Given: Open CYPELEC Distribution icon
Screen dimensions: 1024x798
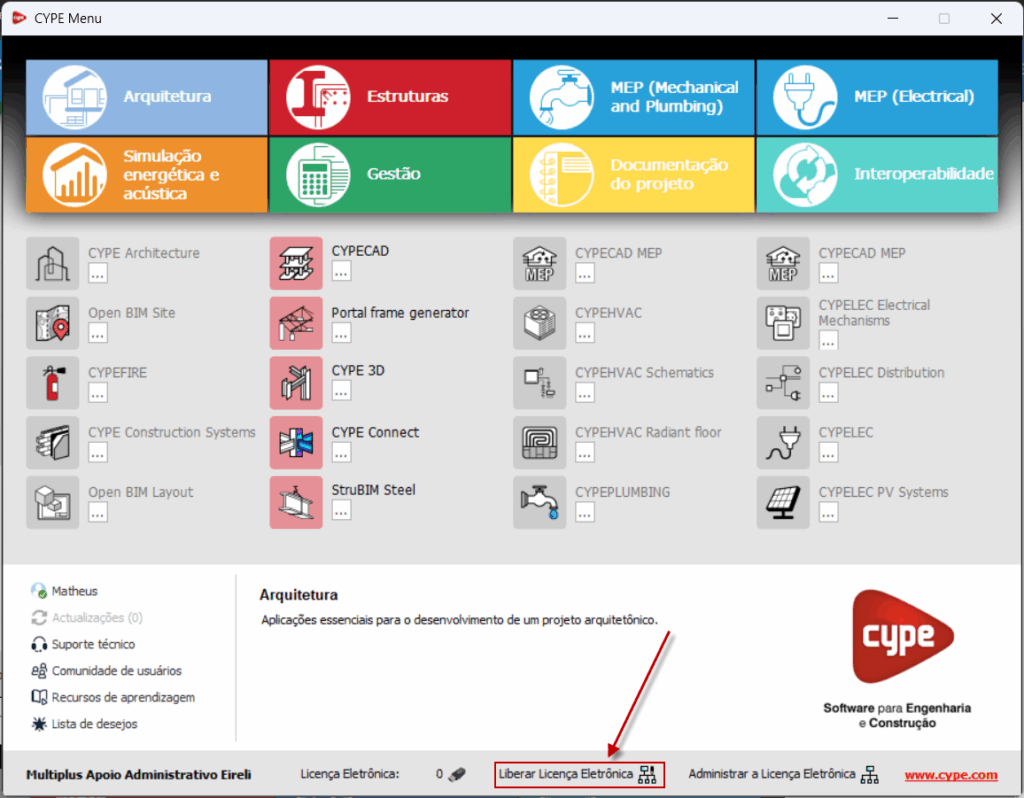Looking at the screenshot, I should pyautogui.click(x=783, y=383).
